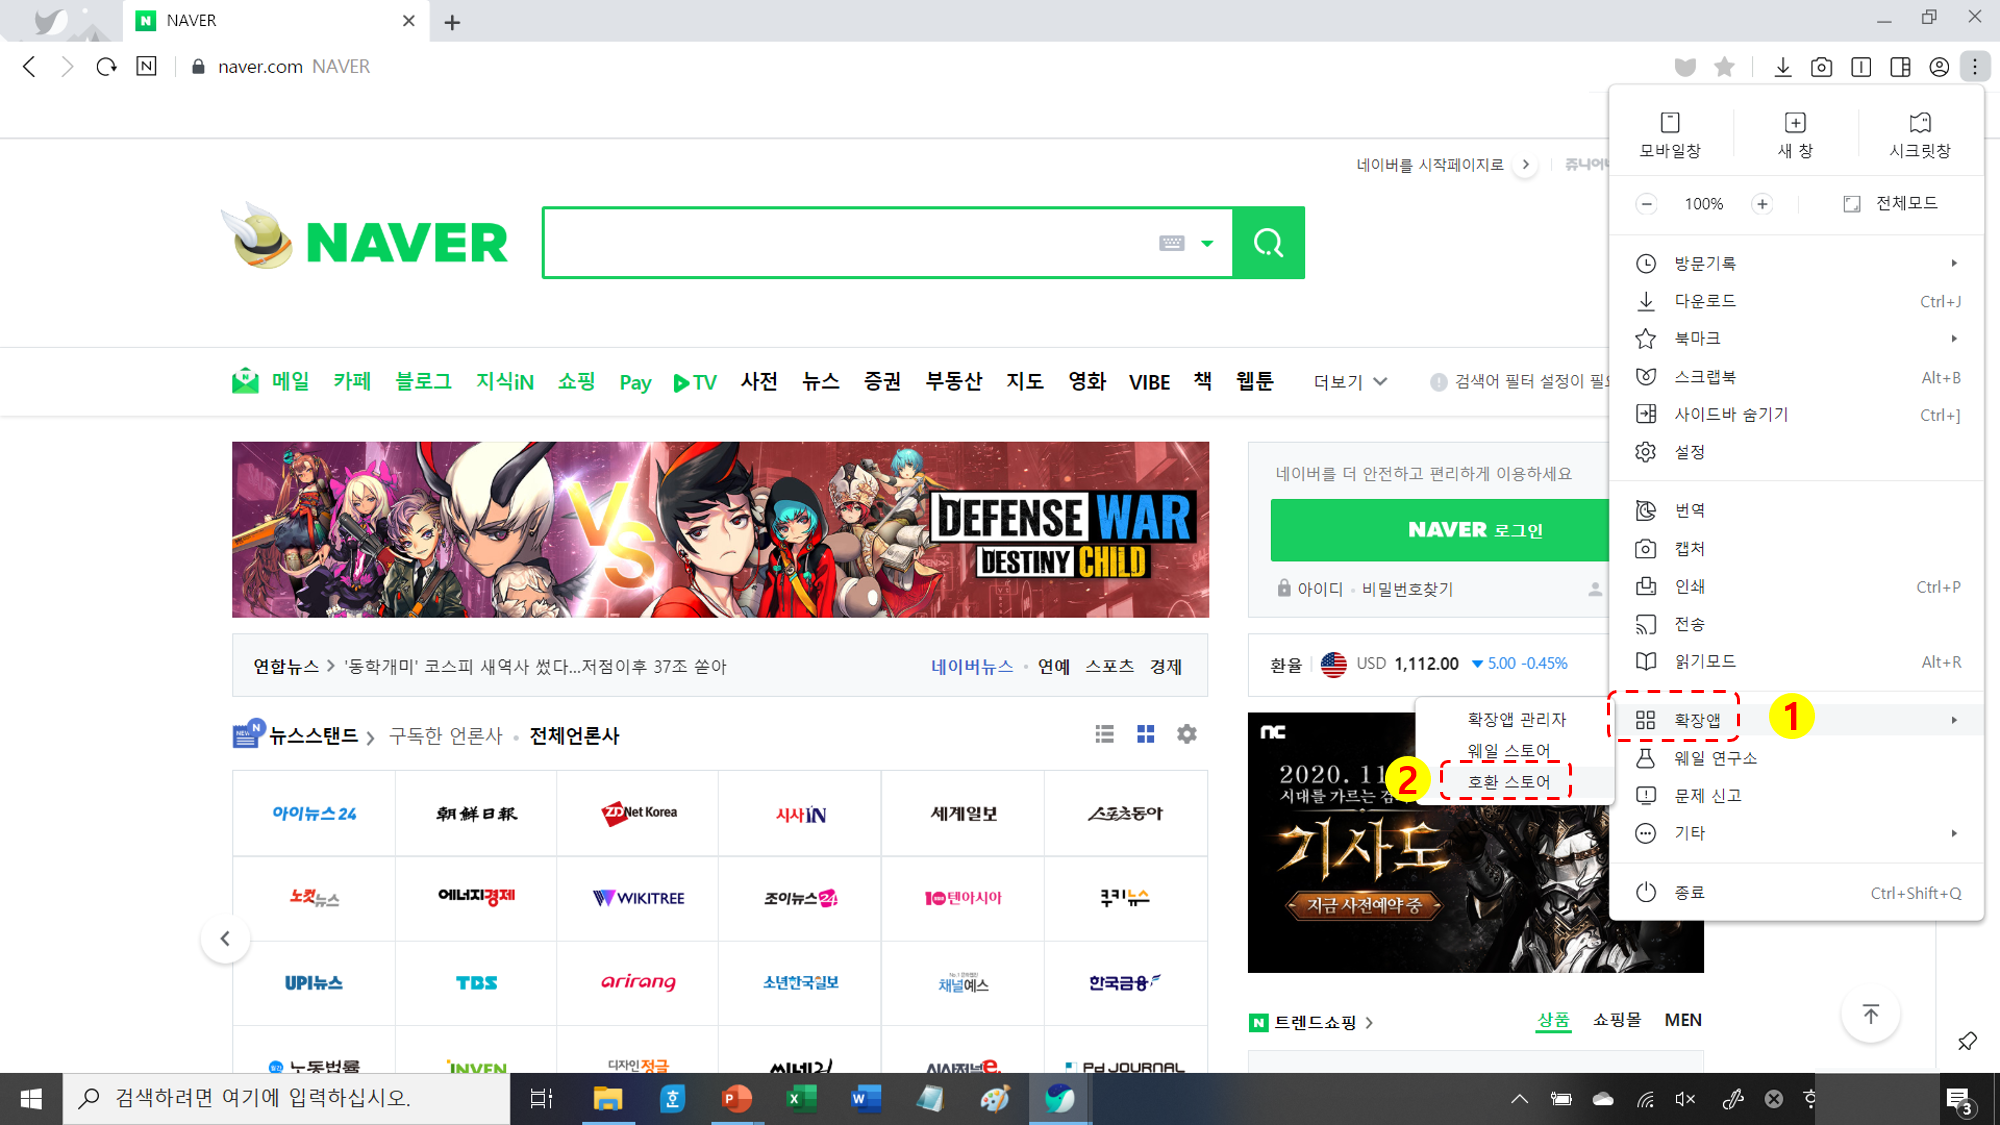Switch newsstand to grid view
This screenshot has width=2000, height=1125.
pyautogui.click(x=1146, y=735)
